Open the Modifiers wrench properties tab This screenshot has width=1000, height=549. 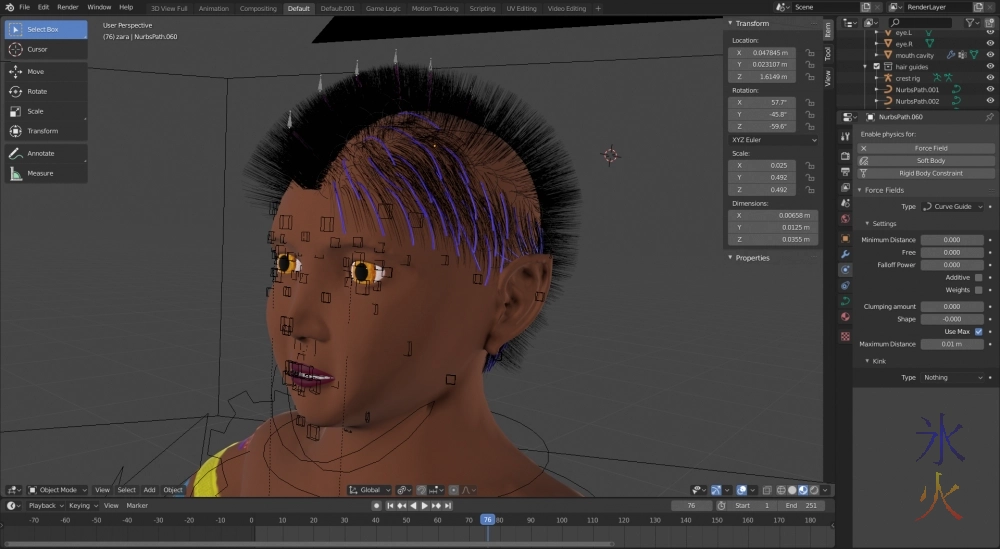pyautogui.click(x=845, y=254)
